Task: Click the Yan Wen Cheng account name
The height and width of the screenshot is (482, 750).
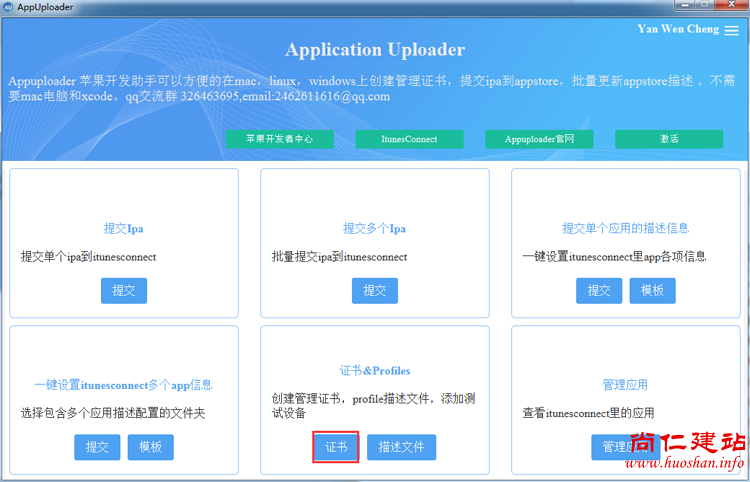Action: click(677, 29)
